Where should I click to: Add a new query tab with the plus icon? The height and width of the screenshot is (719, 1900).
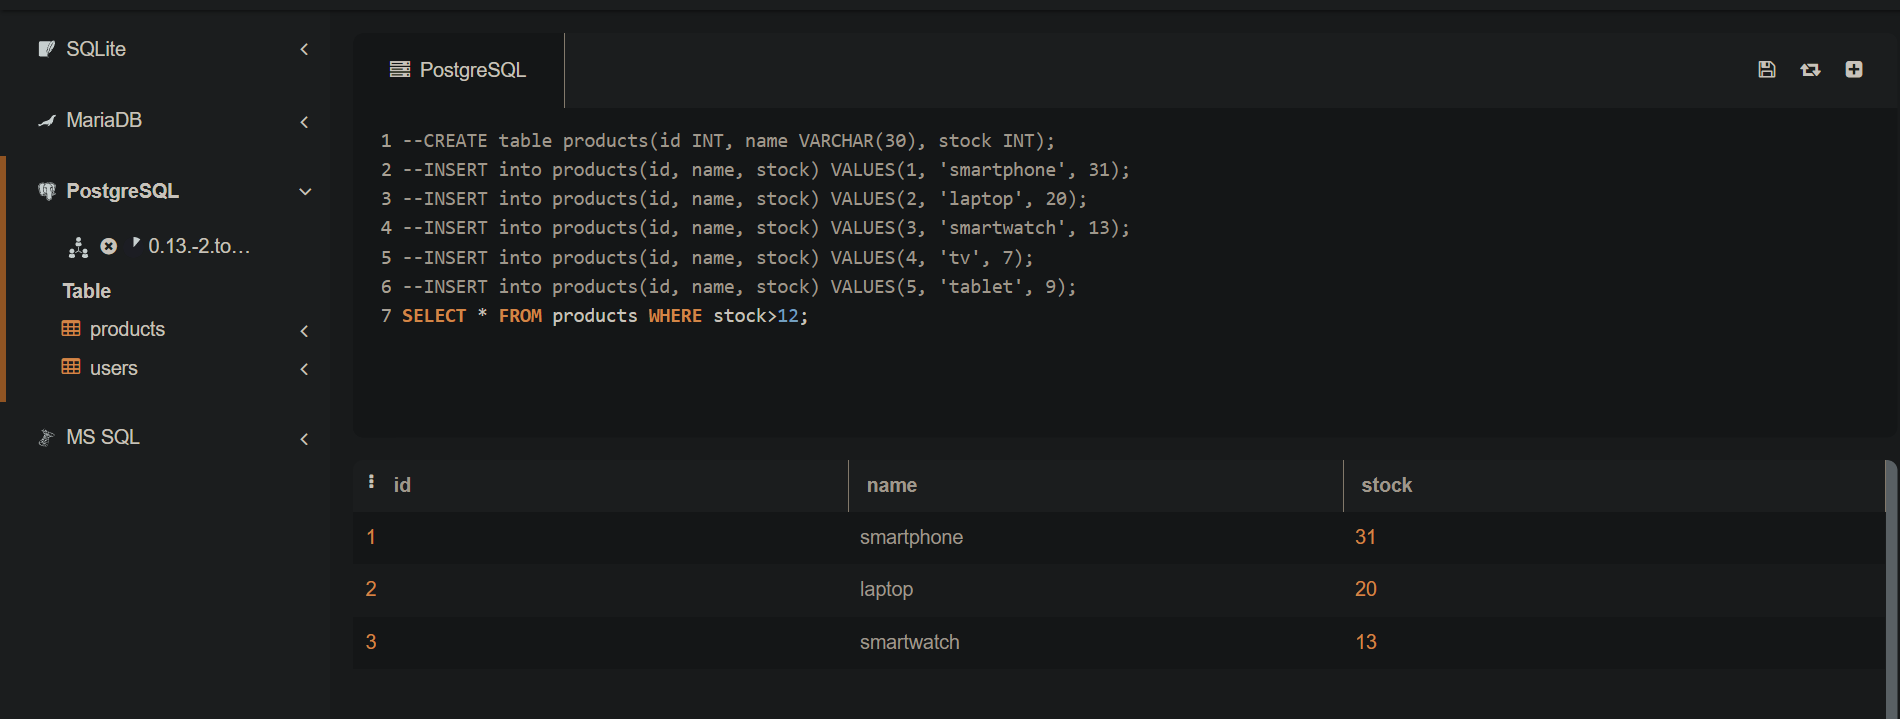1854,69
